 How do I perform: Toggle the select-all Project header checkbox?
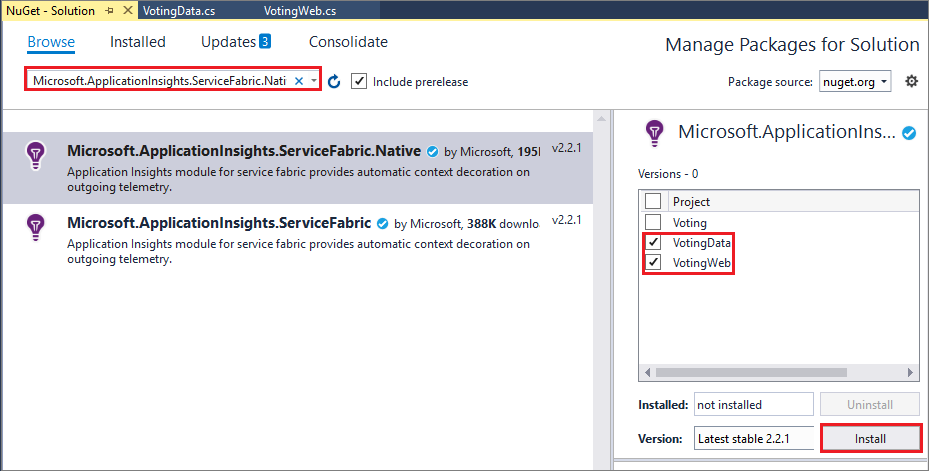coord(653,201)
